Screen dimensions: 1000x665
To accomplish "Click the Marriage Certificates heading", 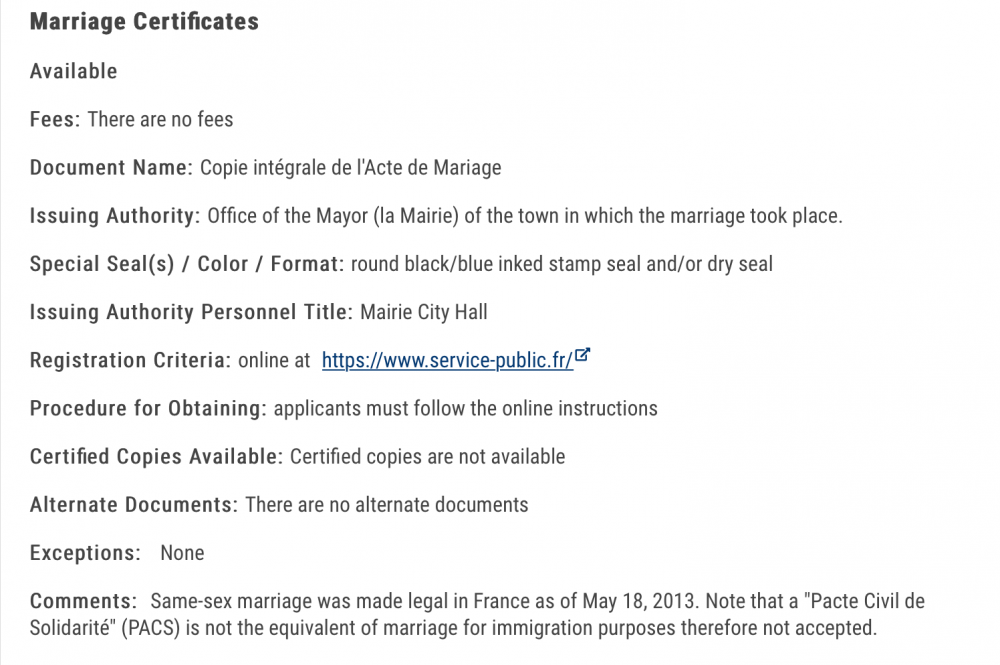I will tap(144, 21).
